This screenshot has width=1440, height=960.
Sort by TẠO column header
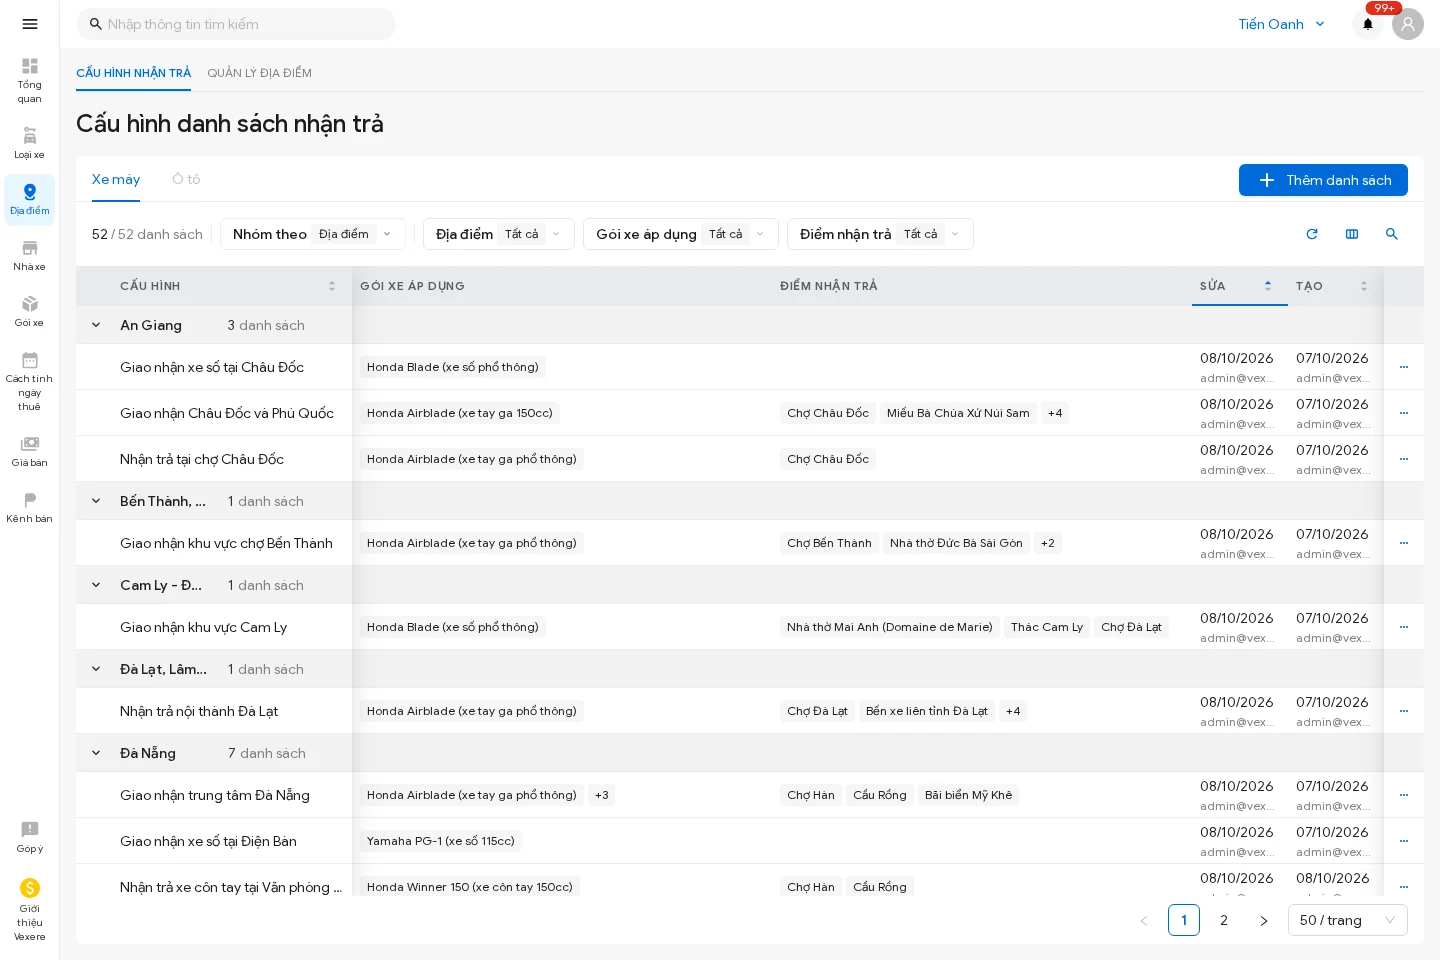click(x=1335, y=286)
